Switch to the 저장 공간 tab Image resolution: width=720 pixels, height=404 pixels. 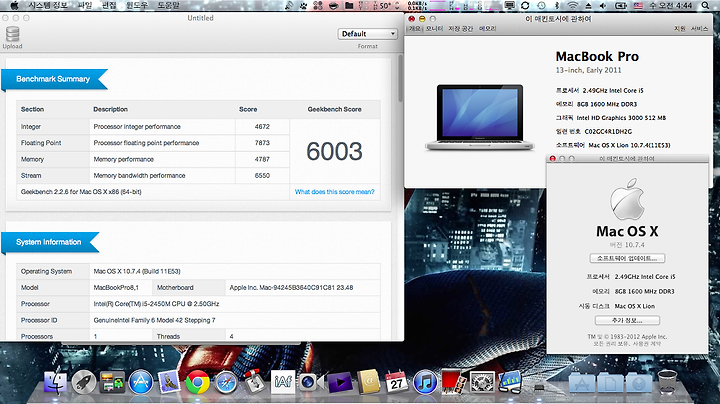point(460,28)
